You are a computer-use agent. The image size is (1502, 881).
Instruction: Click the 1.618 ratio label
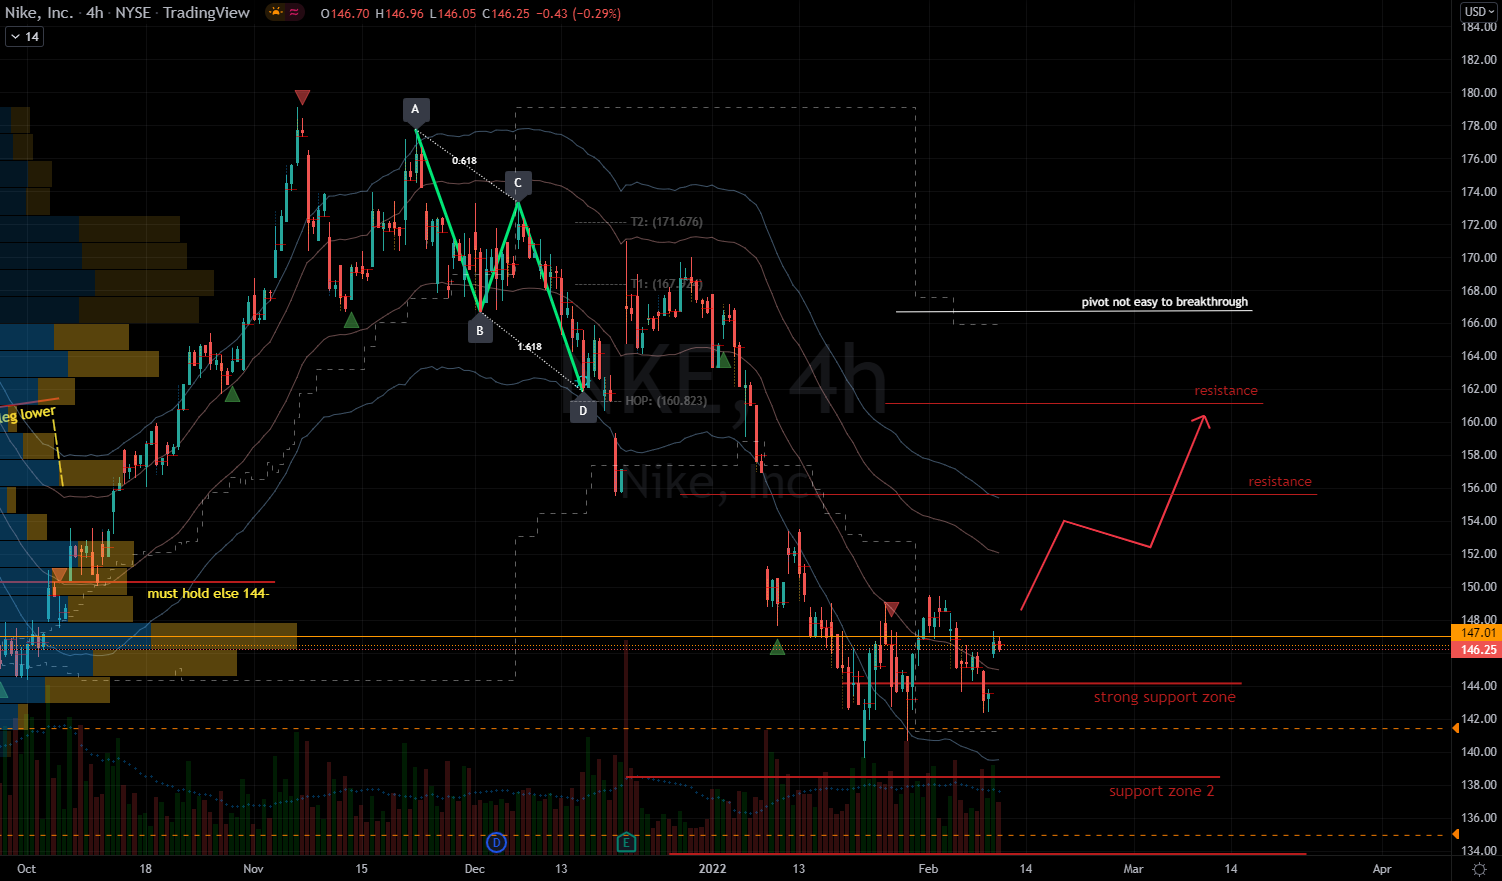tap(530, 347)
